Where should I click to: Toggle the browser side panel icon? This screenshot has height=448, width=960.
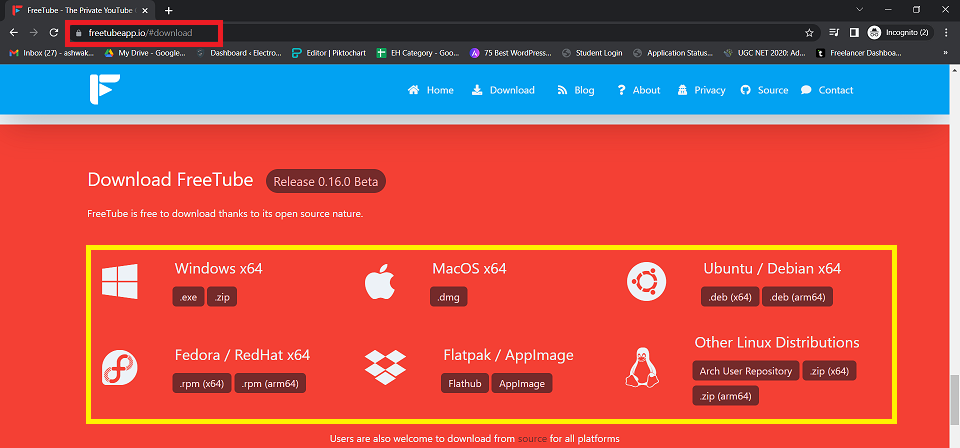(854, 32)
